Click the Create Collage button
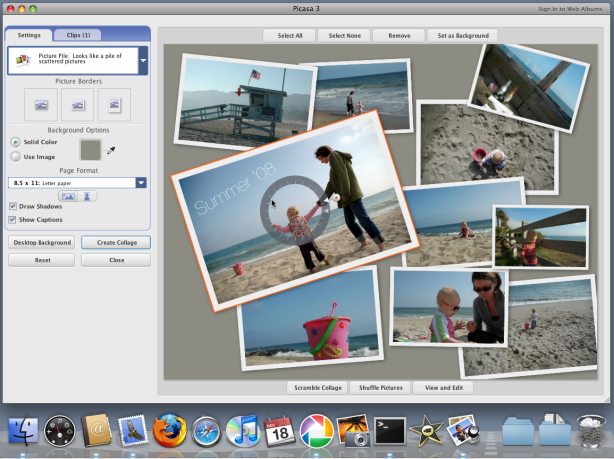 click(x=116, y=242)
